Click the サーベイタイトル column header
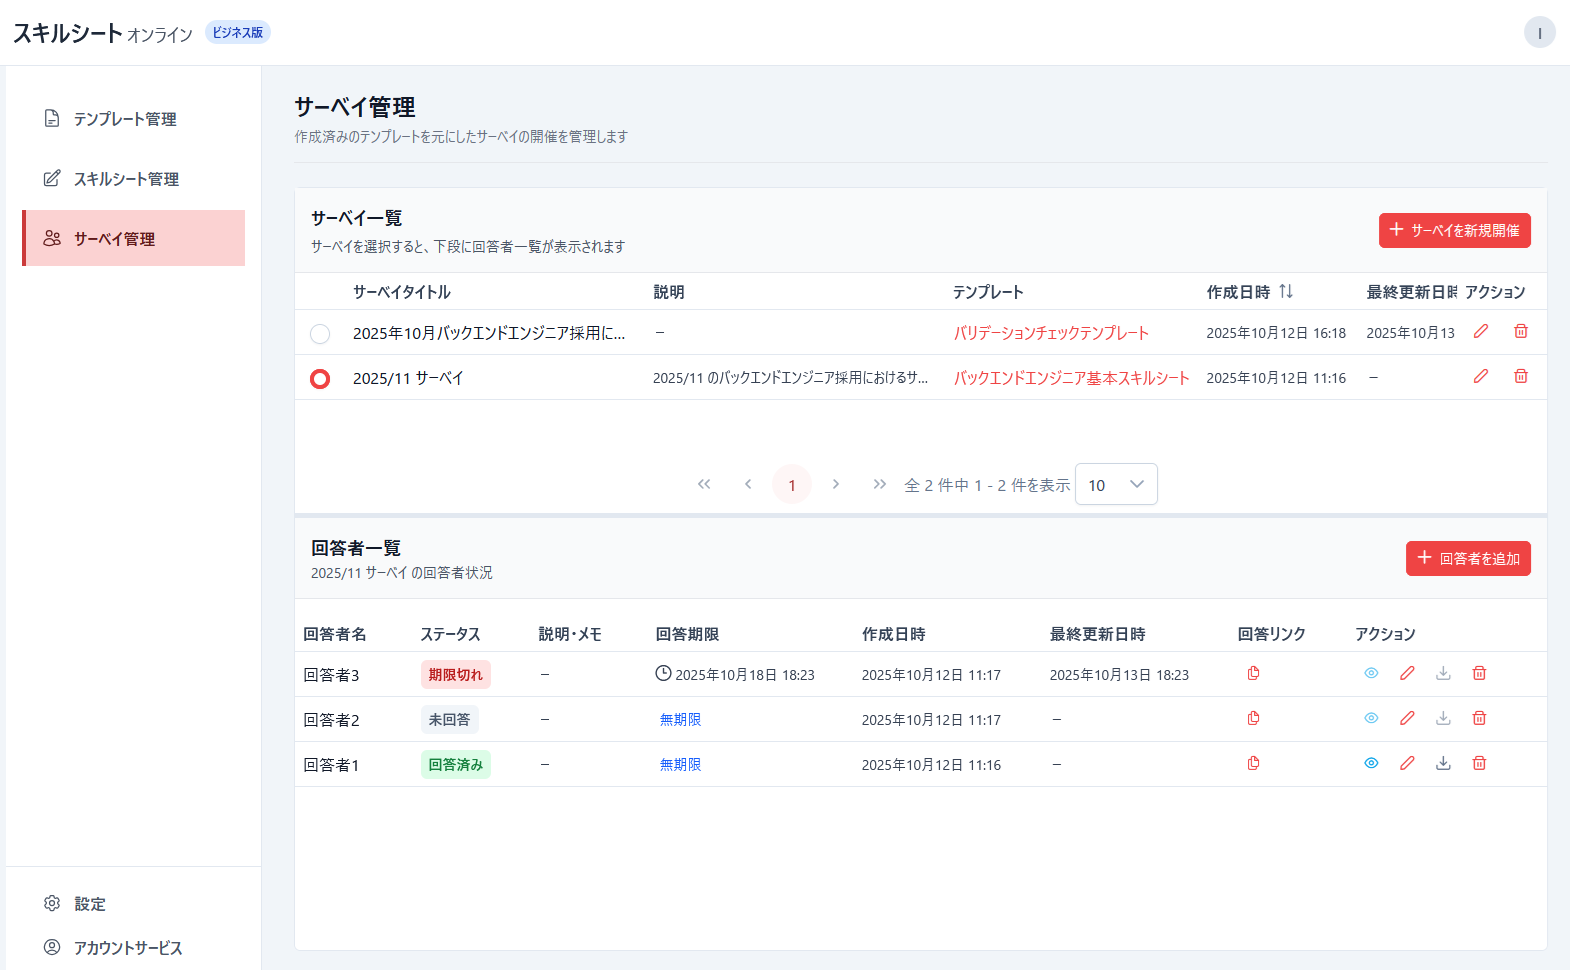 coord(402,292)
